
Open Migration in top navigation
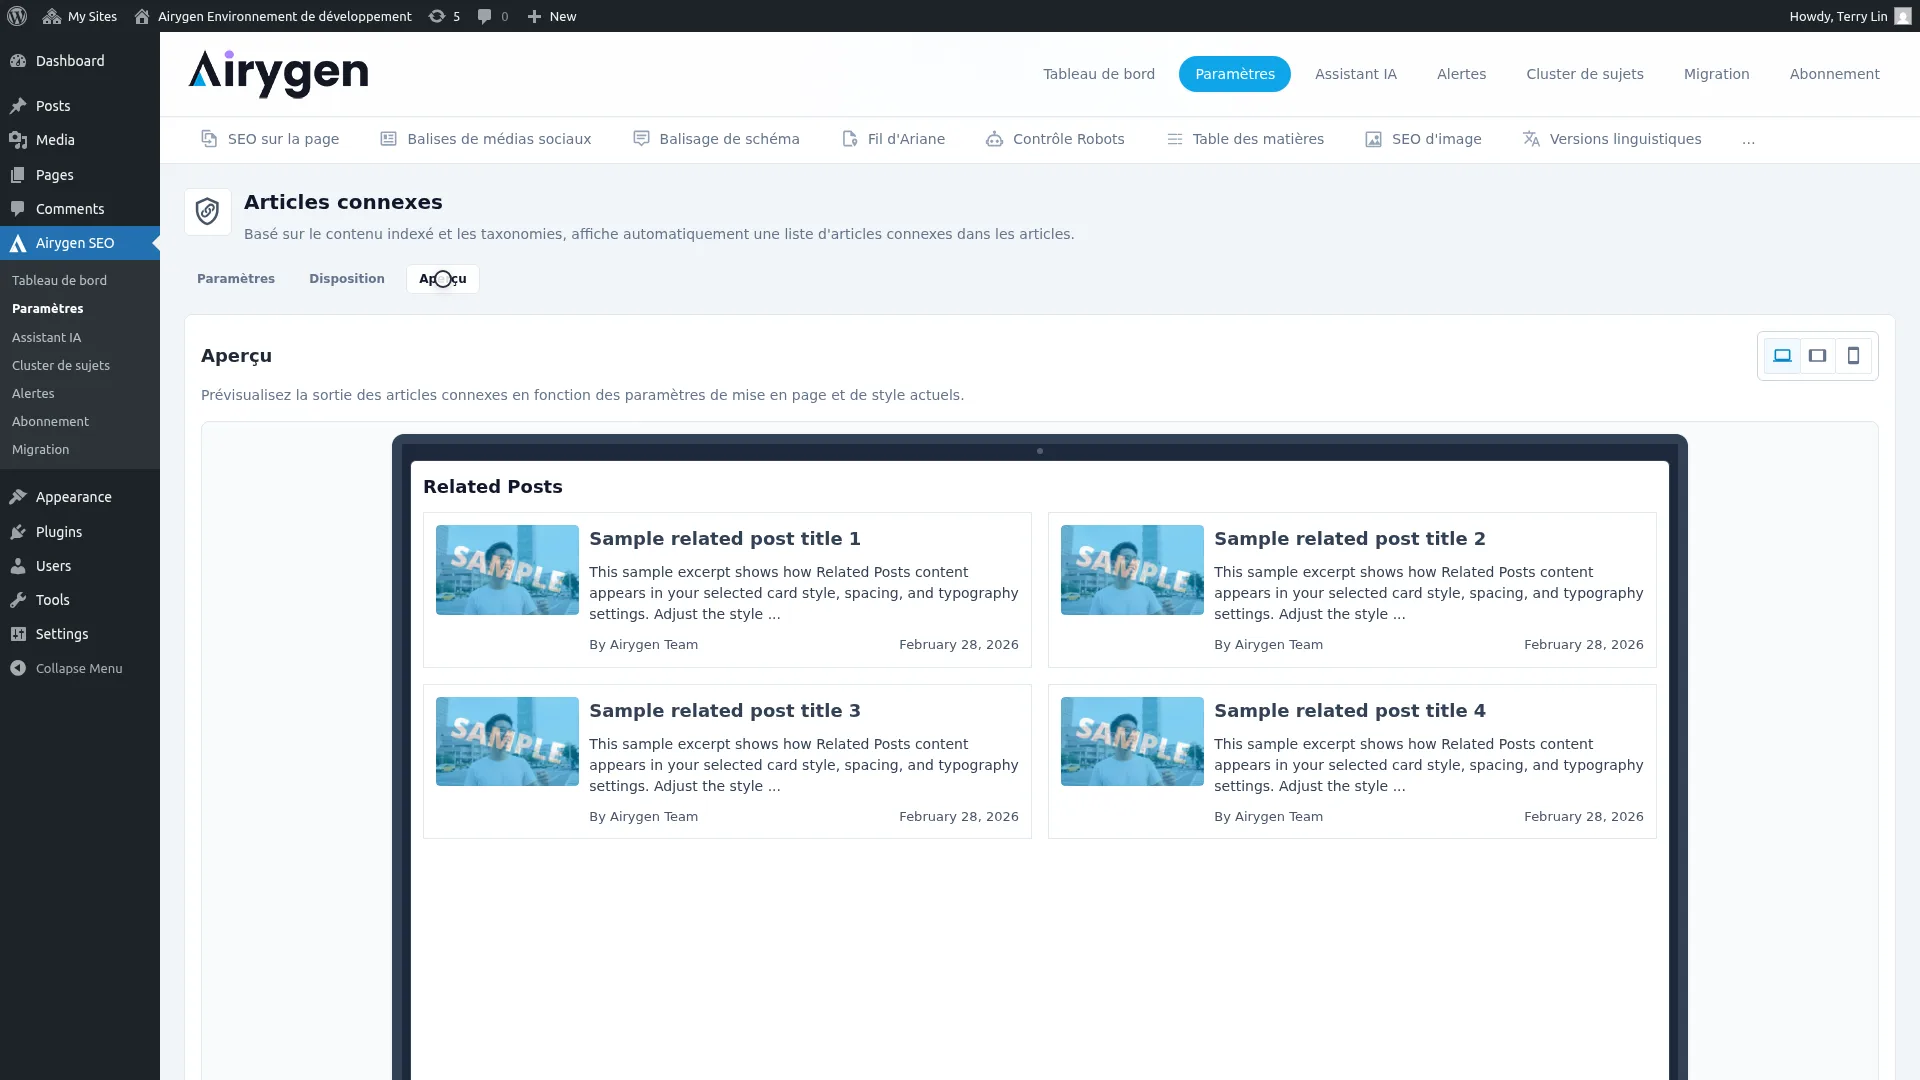[x=1716, y=74]
